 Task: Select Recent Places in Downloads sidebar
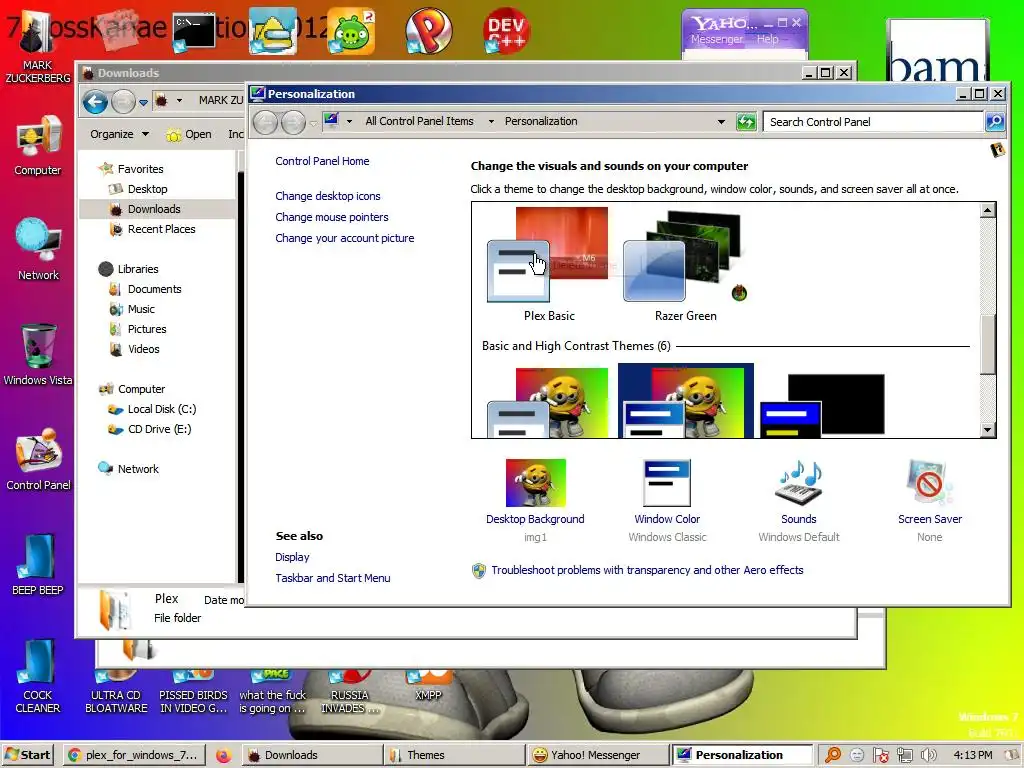161,229
